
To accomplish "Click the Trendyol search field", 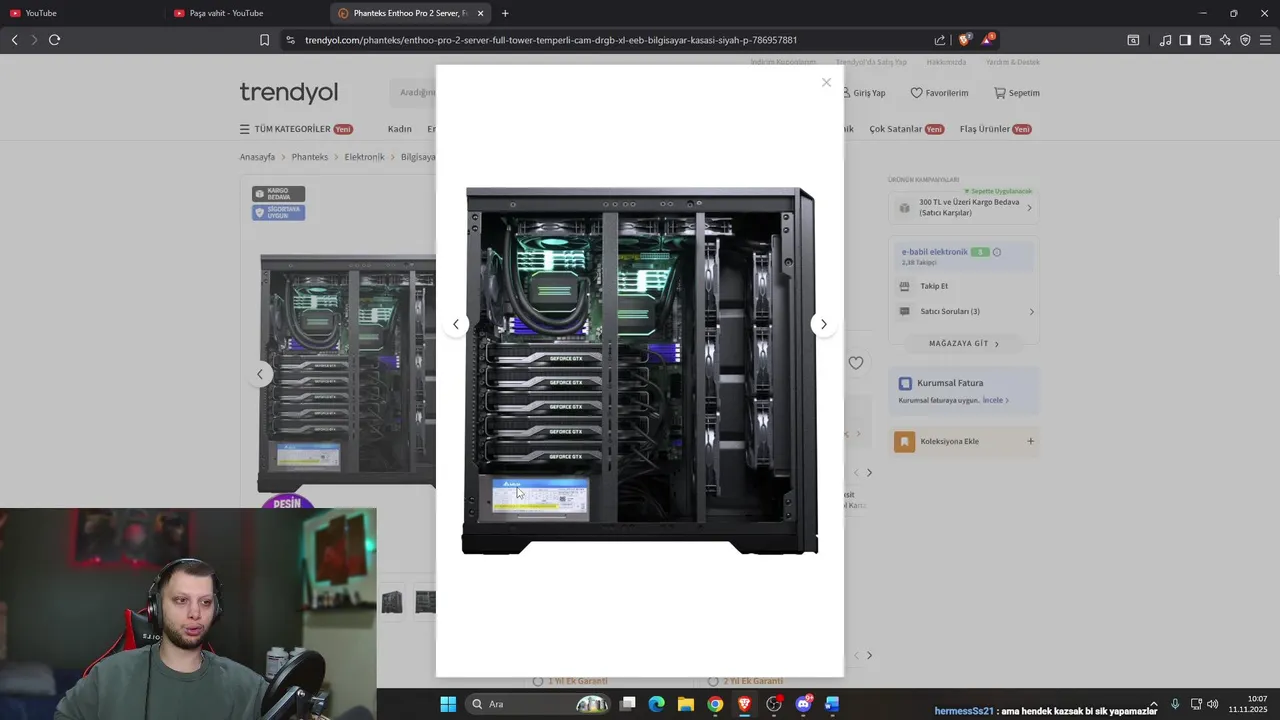I will point(413,92).
